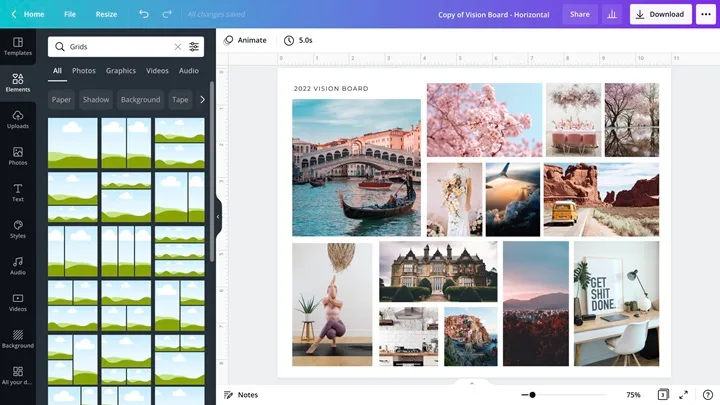This screenshot has height=405, width=720.
Task: Select the three vertical columns grid thumbnail
Action: (x=126, y=251)
